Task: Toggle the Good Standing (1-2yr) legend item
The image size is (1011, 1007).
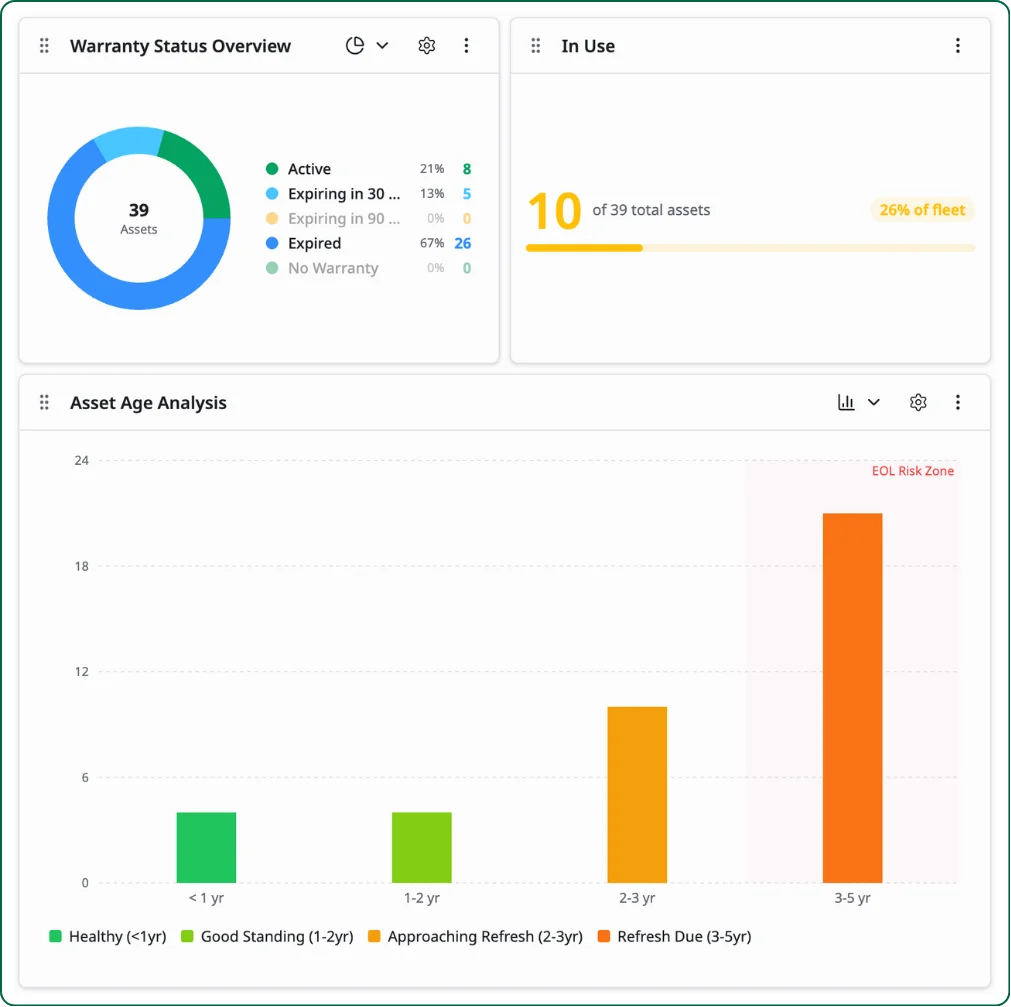Action: tap(268, 936)
